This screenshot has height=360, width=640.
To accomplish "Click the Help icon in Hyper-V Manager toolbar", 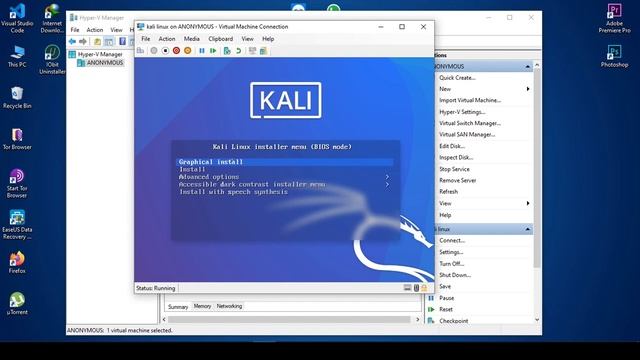I will click(122, 41).
